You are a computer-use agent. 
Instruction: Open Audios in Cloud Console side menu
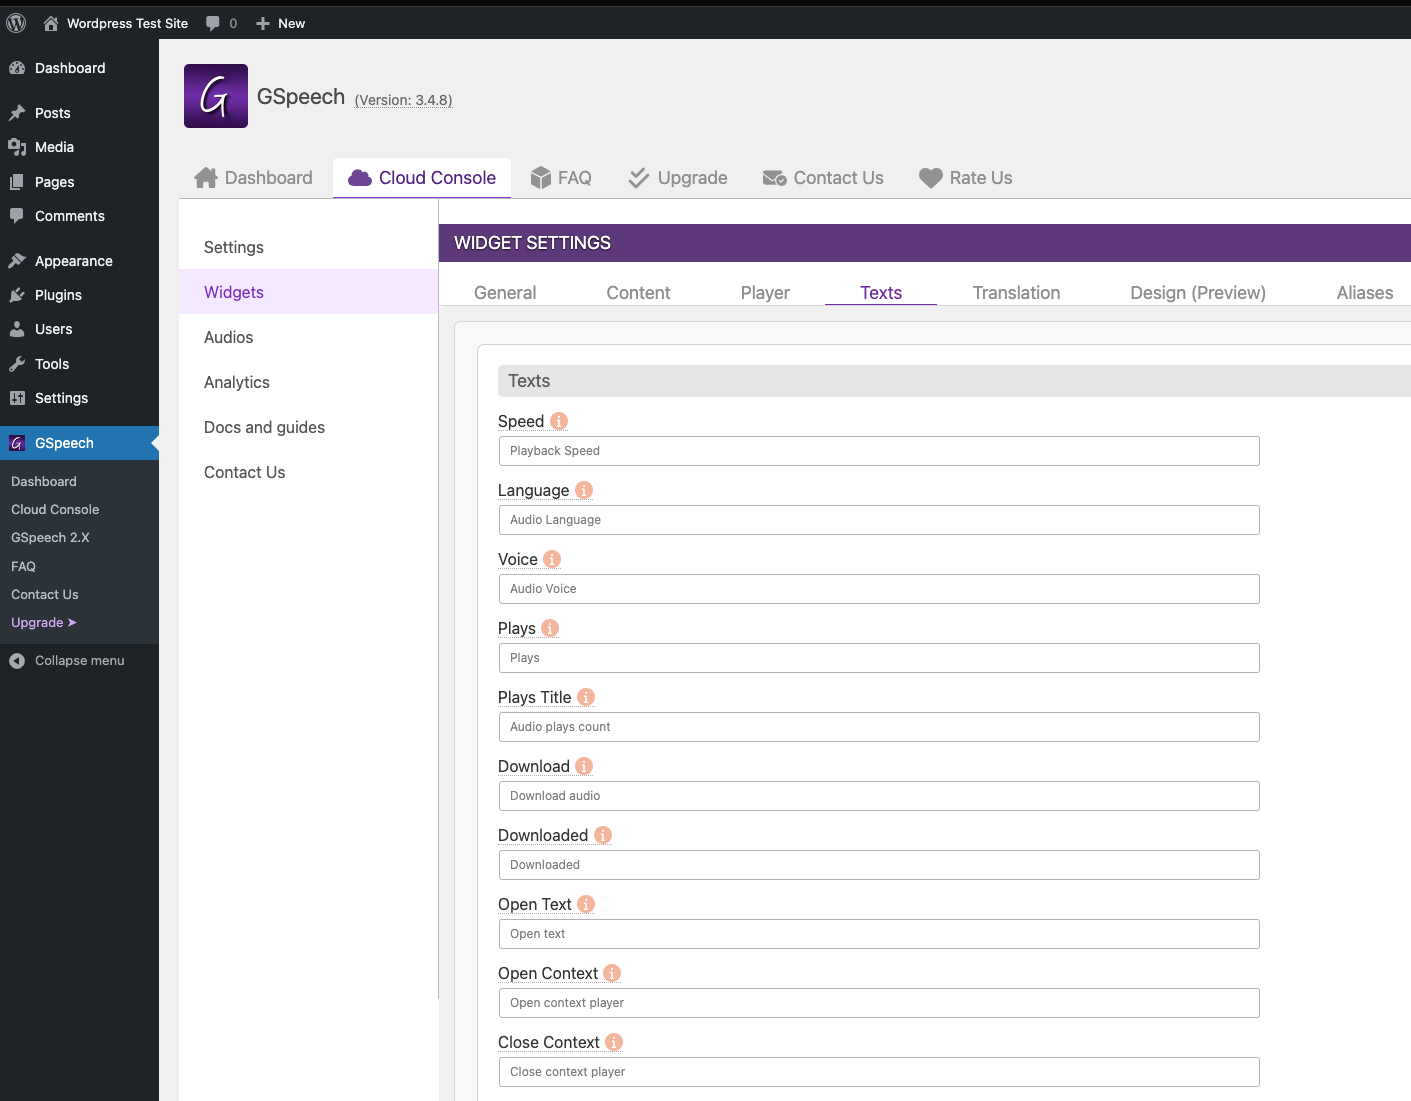pyautogui.click(x=308, y=337)
